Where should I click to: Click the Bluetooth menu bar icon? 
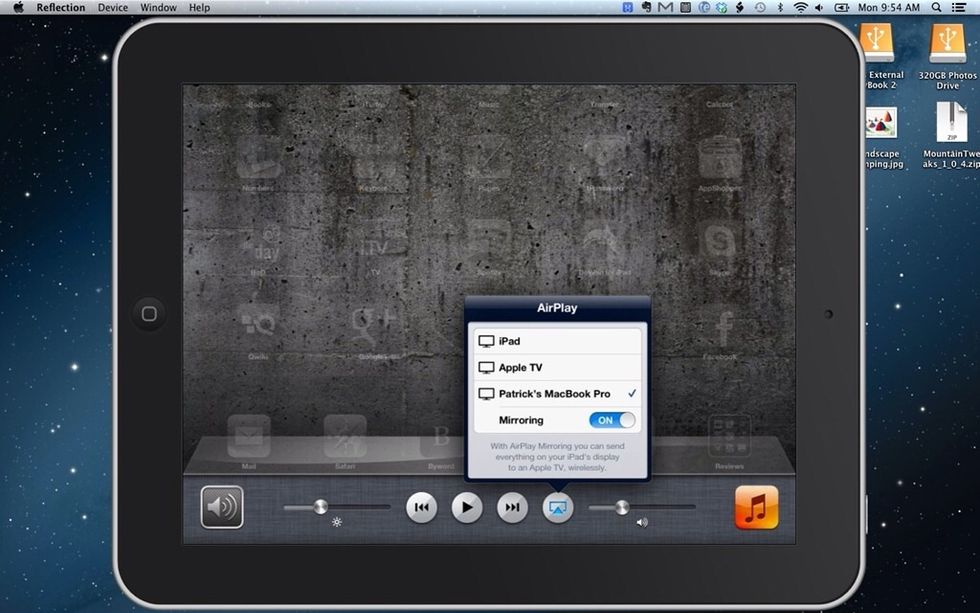(x=779, y=7)
